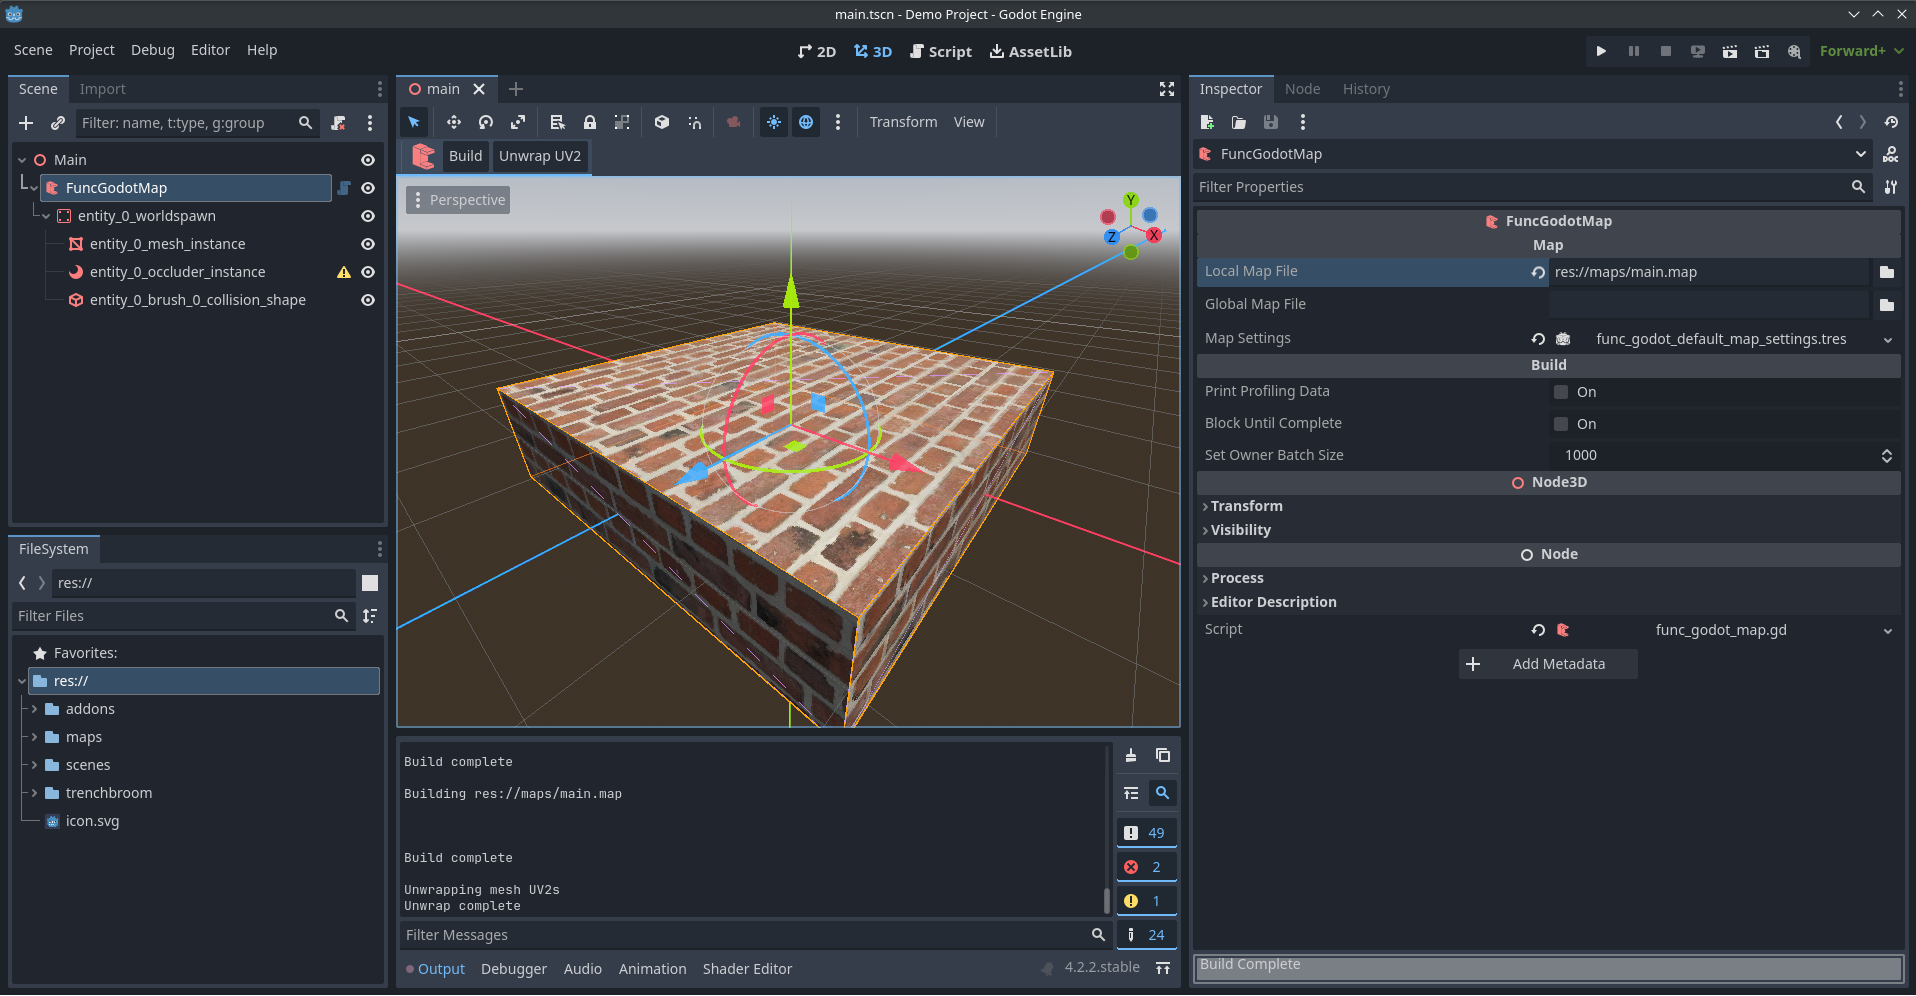1916x996 pixels.
Task: Switch to the Debugger bottom tab
Action: coord(513,969)
